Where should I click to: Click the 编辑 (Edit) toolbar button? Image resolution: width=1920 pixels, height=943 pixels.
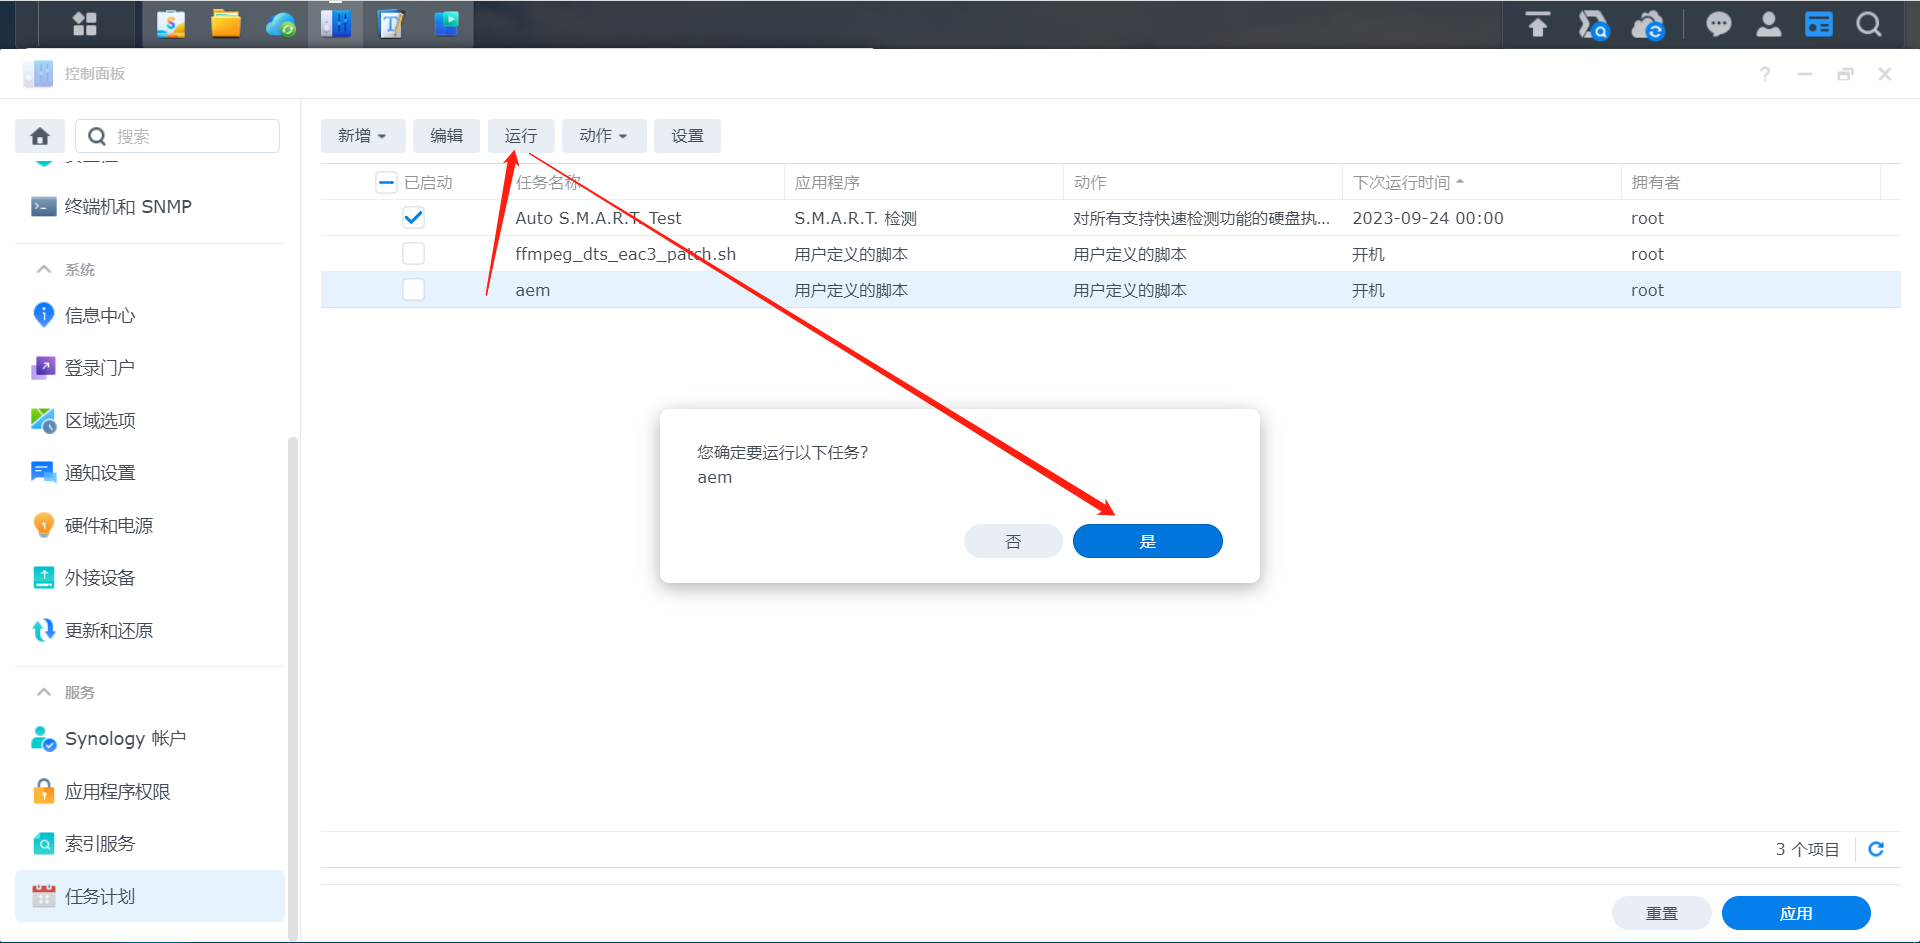coord(446,136)
